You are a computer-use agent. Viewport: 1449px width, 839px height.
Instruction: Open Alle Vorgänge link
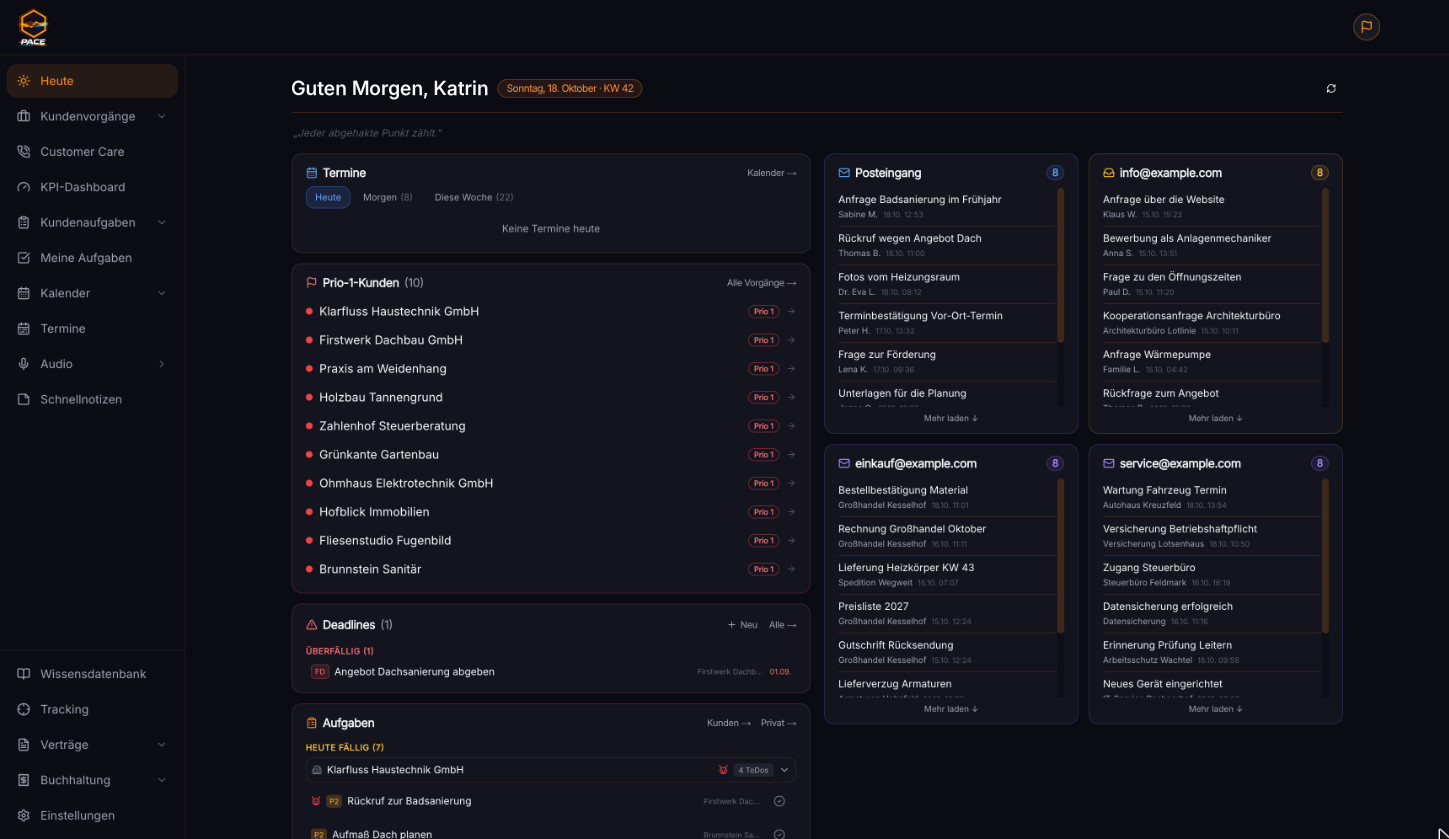pos(762,283)
